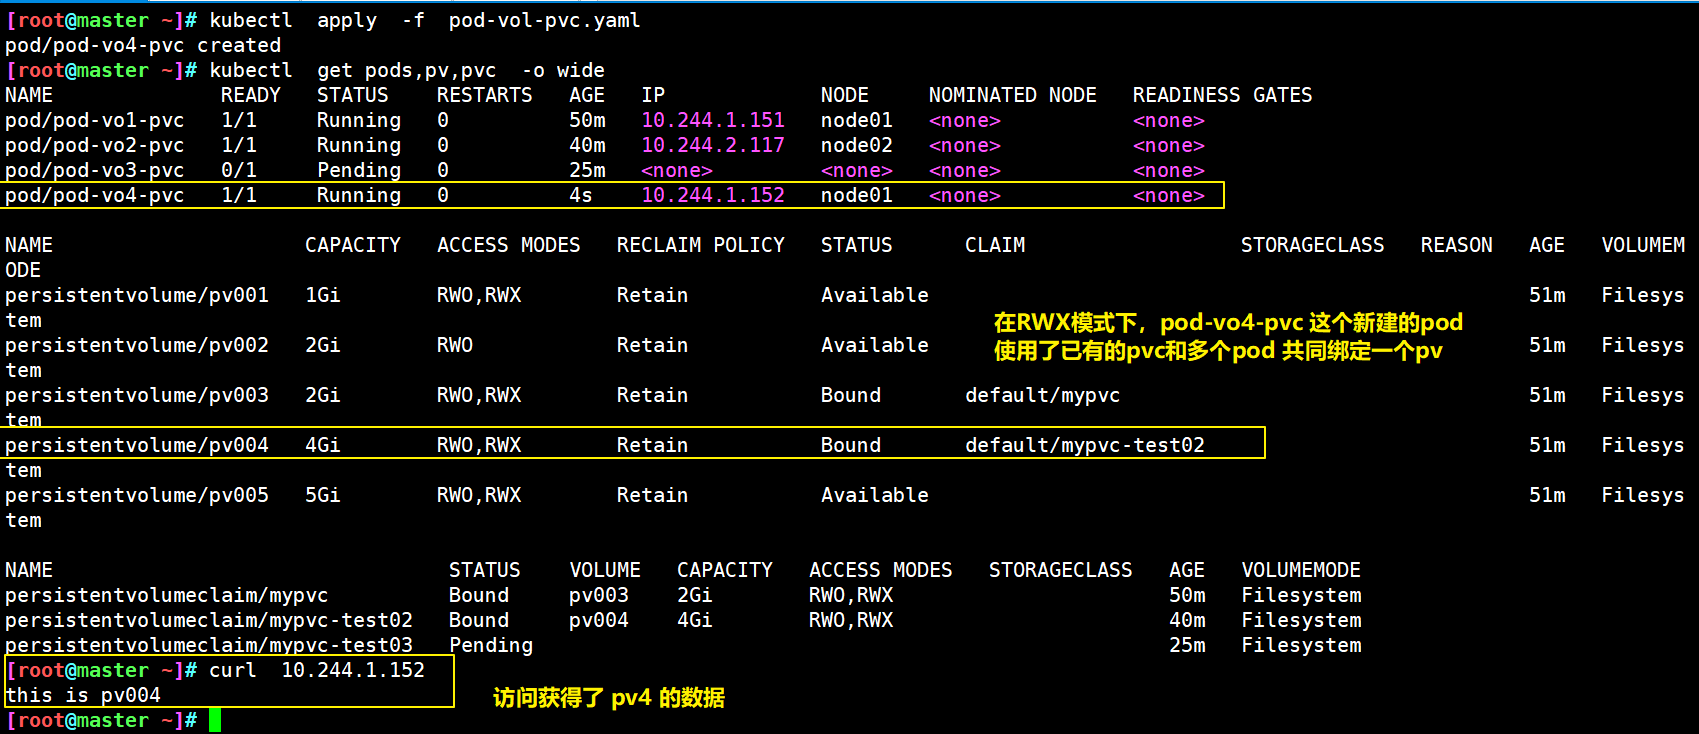Click the 25m age of mypvc-test03
1699x734 pixels.
point(1187,645)
